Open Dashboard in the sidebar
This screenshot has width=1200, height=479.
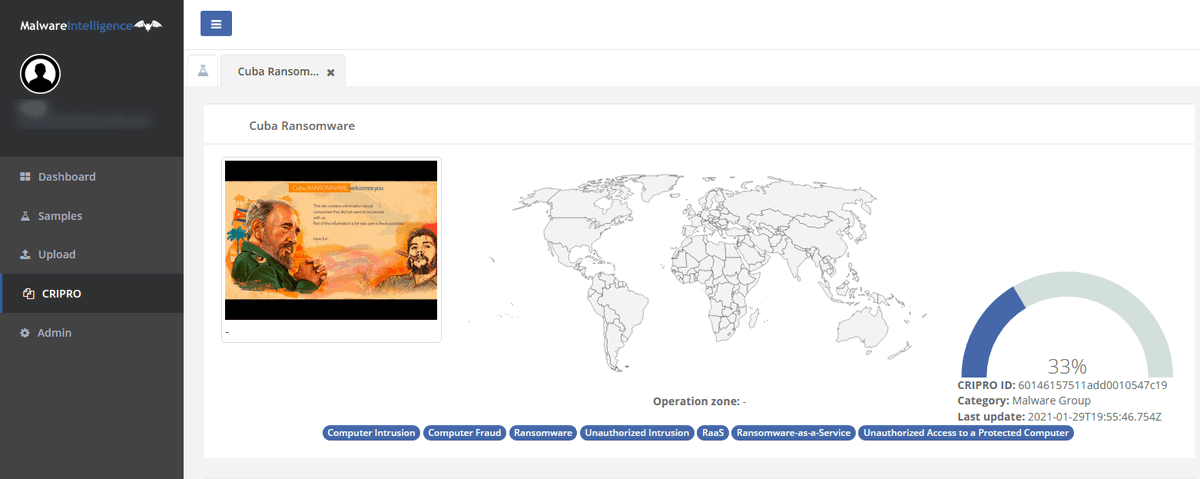tap(92, 176)
